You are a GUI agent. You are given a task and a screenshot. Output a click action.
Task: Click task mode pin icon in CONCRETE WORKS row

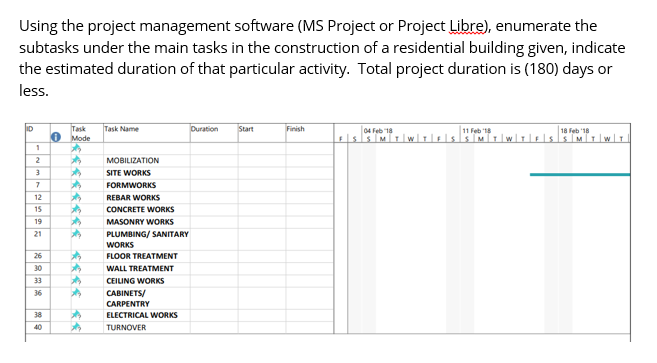point(76,209)
